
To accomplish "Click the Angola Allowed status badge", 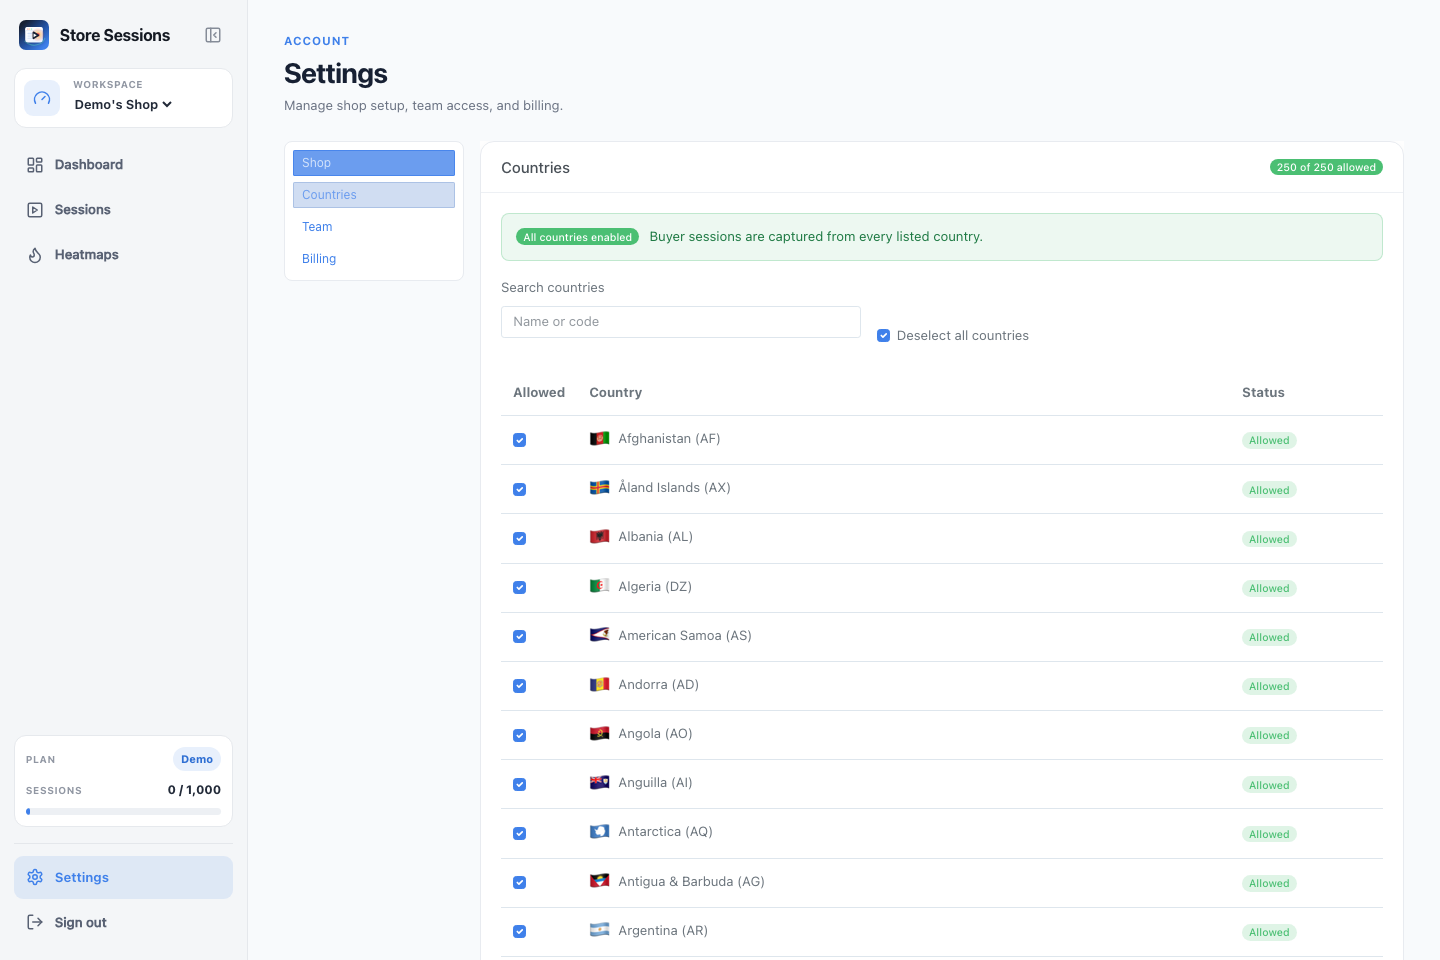I will tap(1269, 735).
